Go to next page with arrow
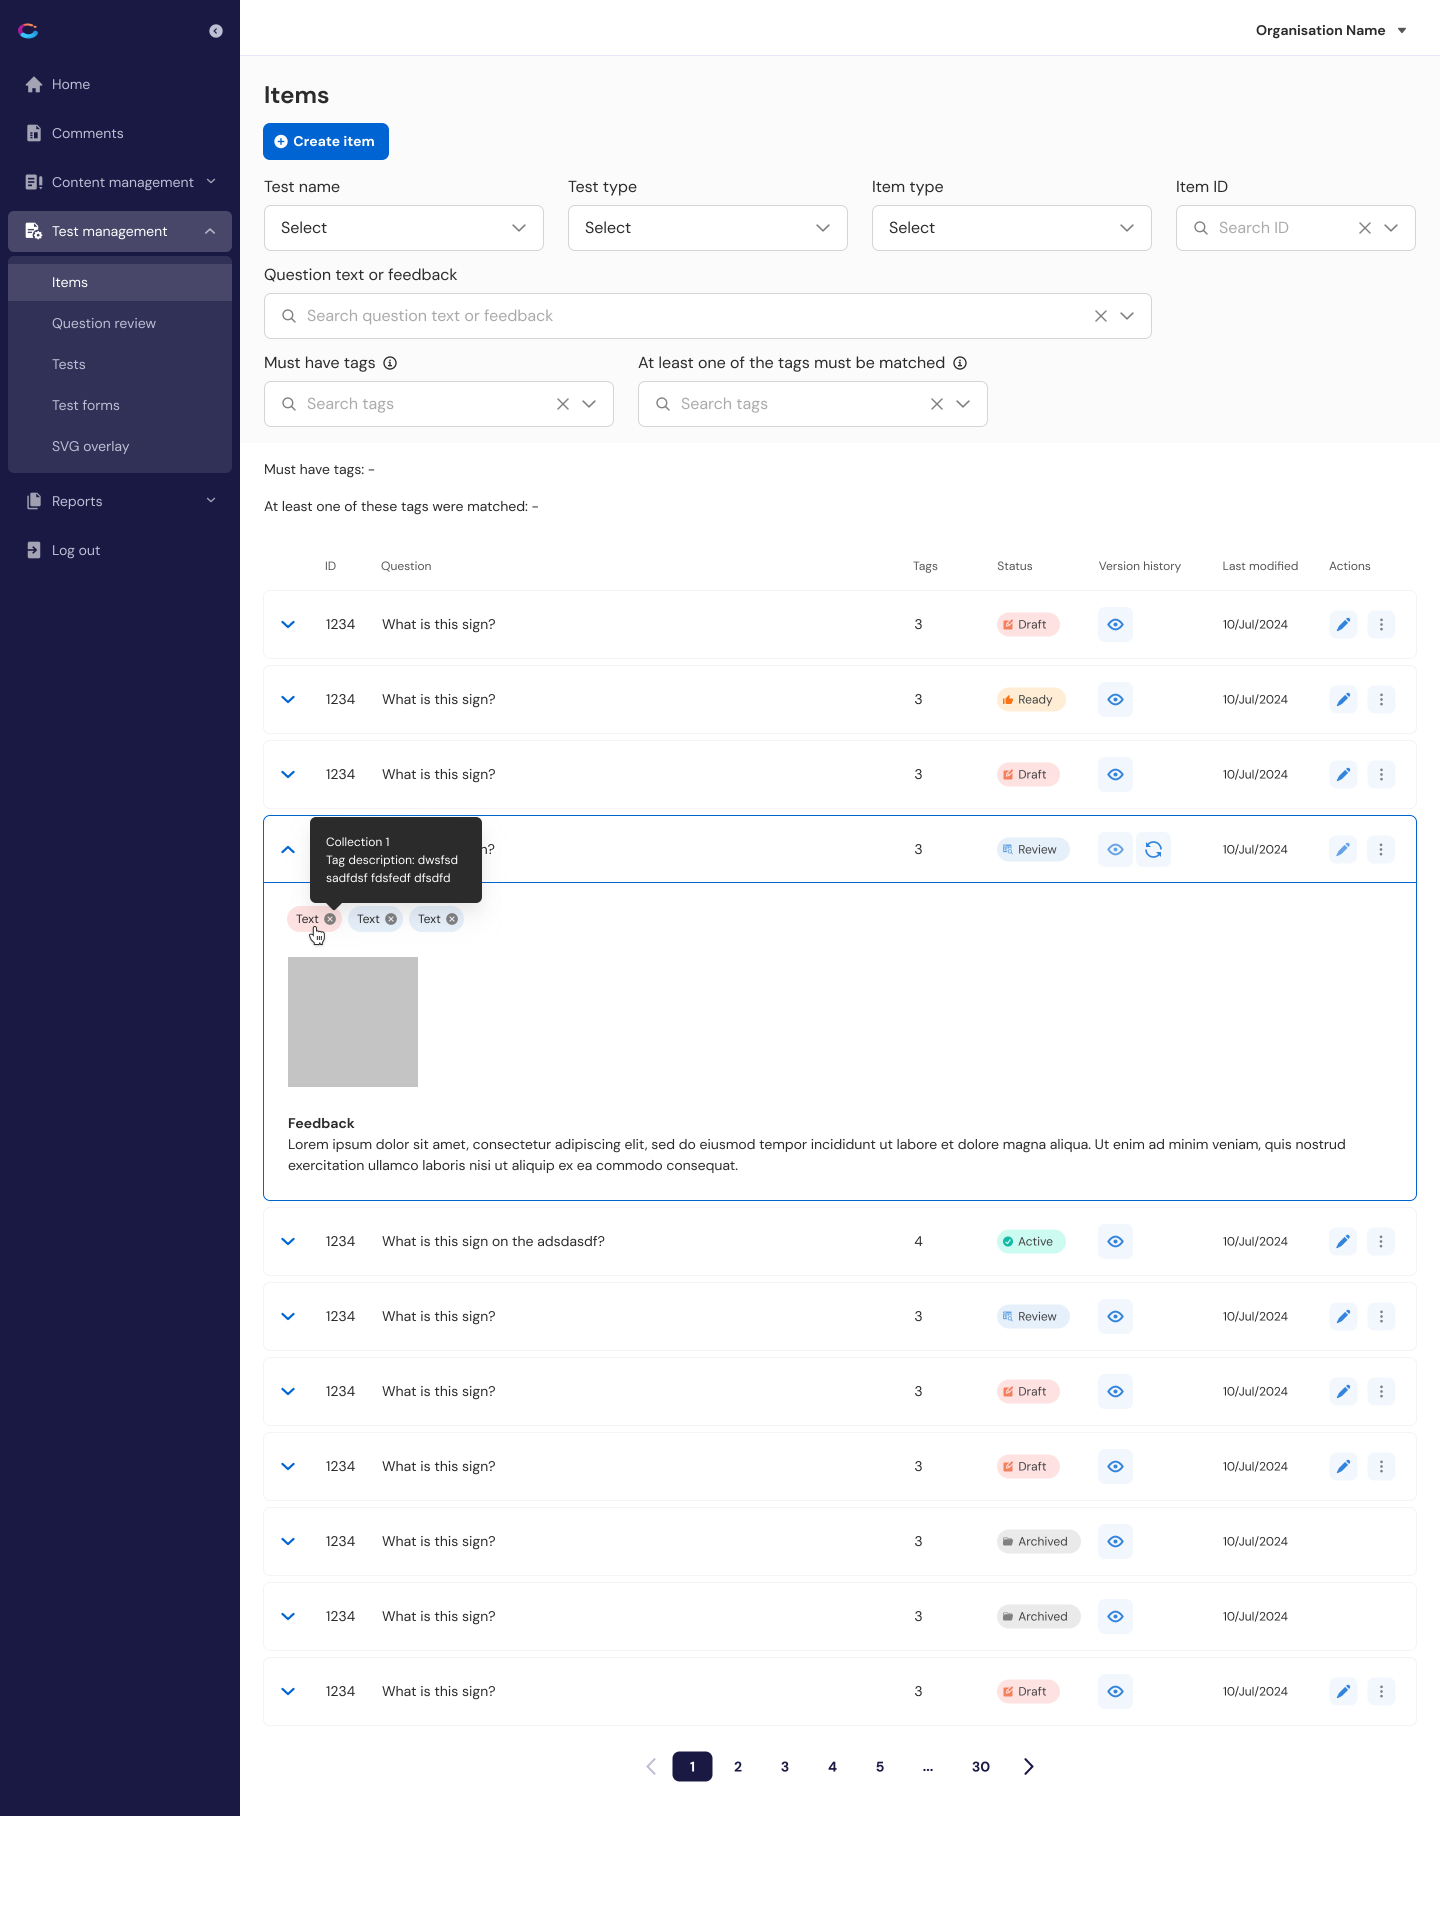 click(1028, 1766)
